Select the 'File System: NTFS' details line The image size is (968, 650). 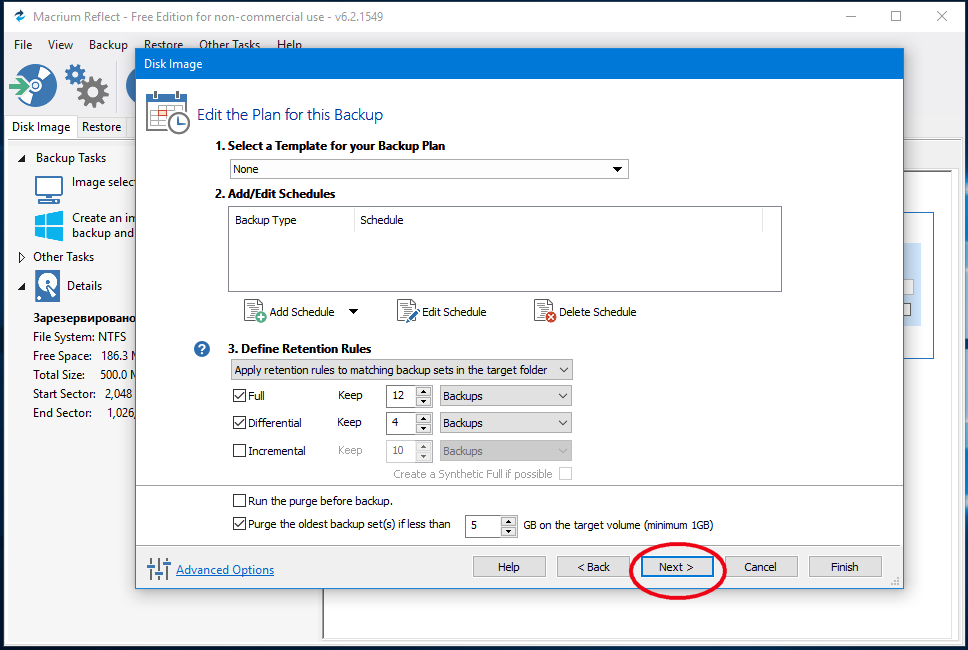80,337
